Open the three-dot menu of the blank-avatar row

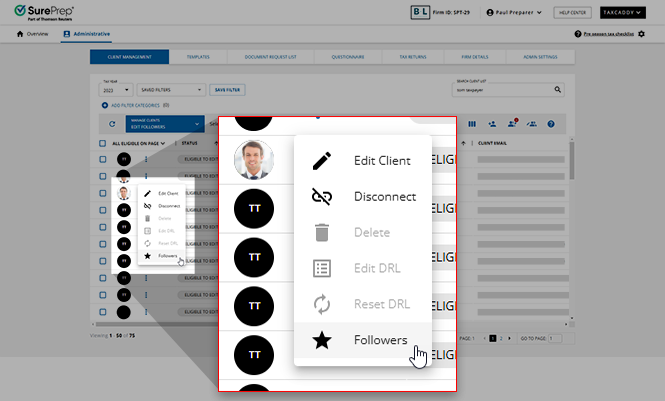(146, 312)
